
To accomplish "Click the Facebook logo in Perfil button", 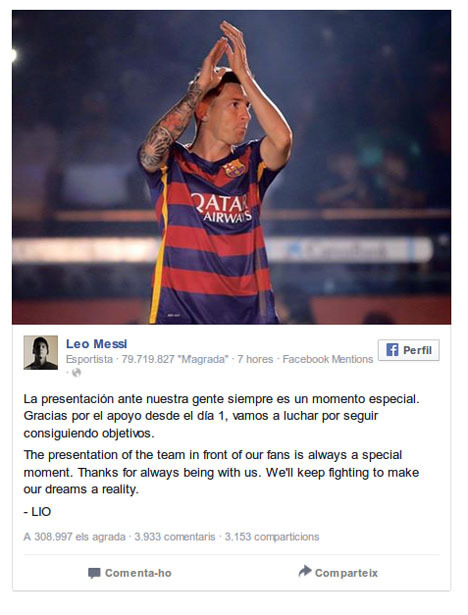I will click(392, 349).
